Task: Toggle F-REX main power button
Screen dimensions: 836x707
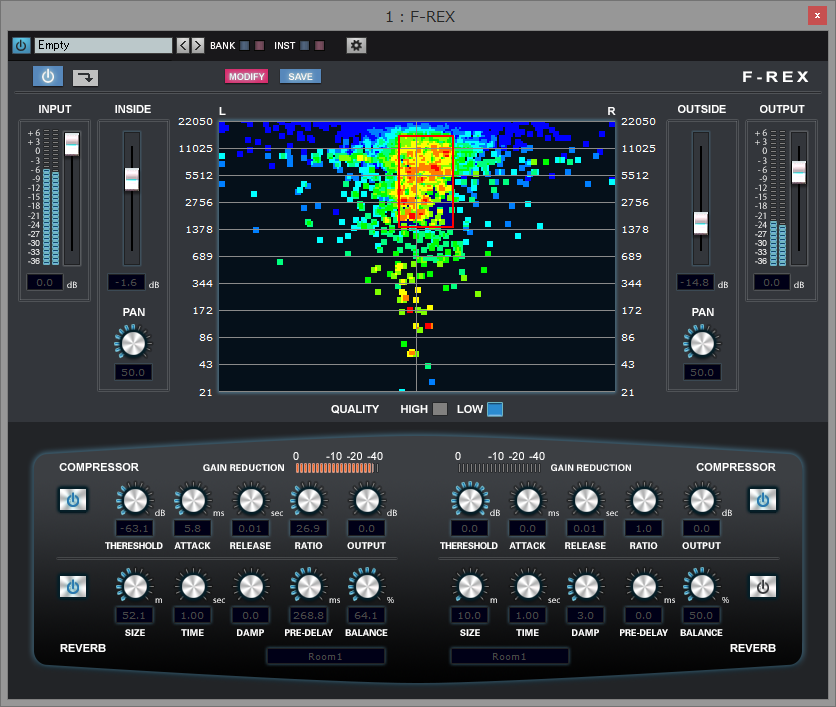Action: [x=48, y=76]
